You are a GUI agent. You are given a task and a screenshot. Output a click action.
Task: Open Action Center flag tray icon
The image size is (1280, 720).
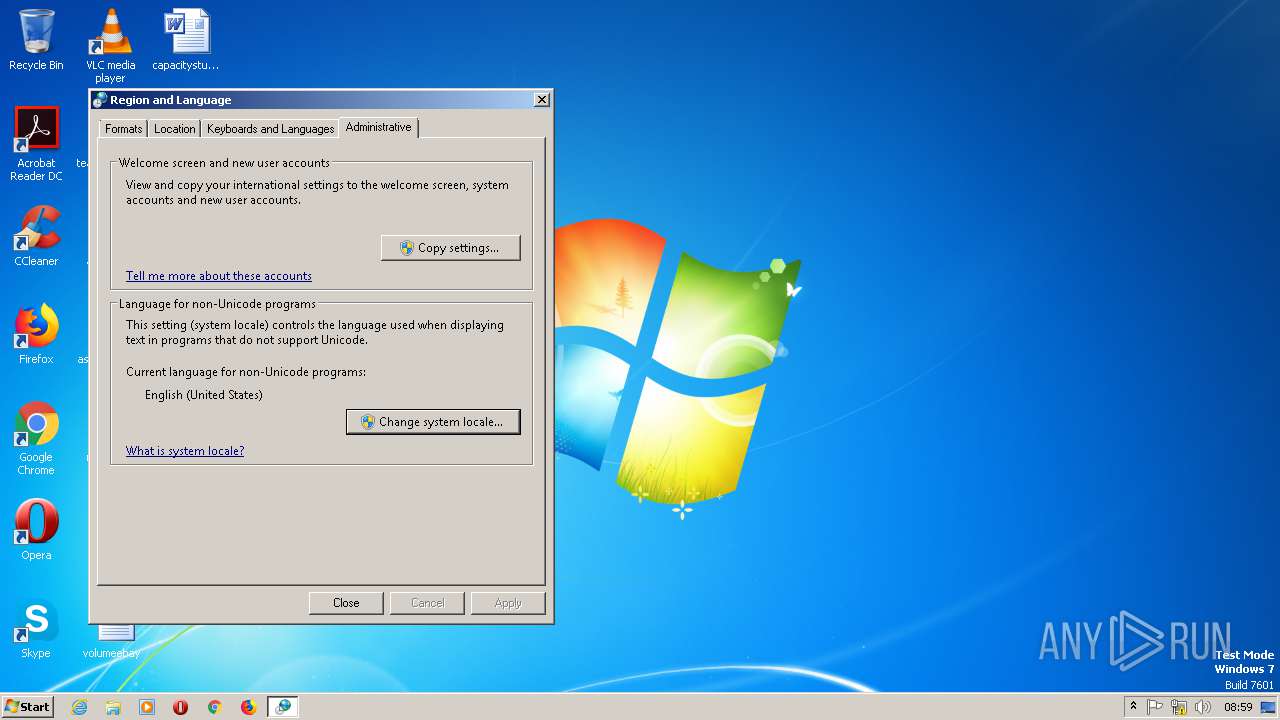pyautogui.click(x=1155, y=707)
